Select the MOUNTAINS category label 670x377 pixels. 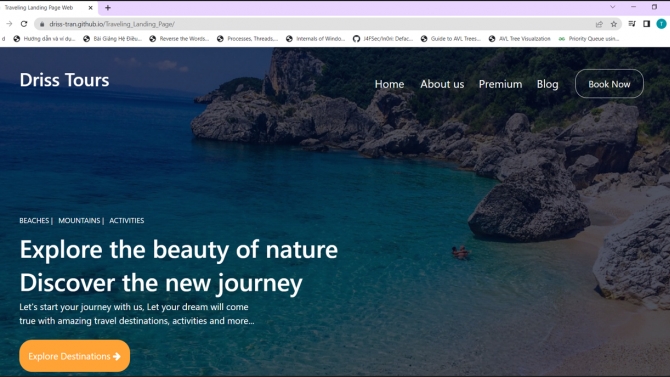[79, 221]
